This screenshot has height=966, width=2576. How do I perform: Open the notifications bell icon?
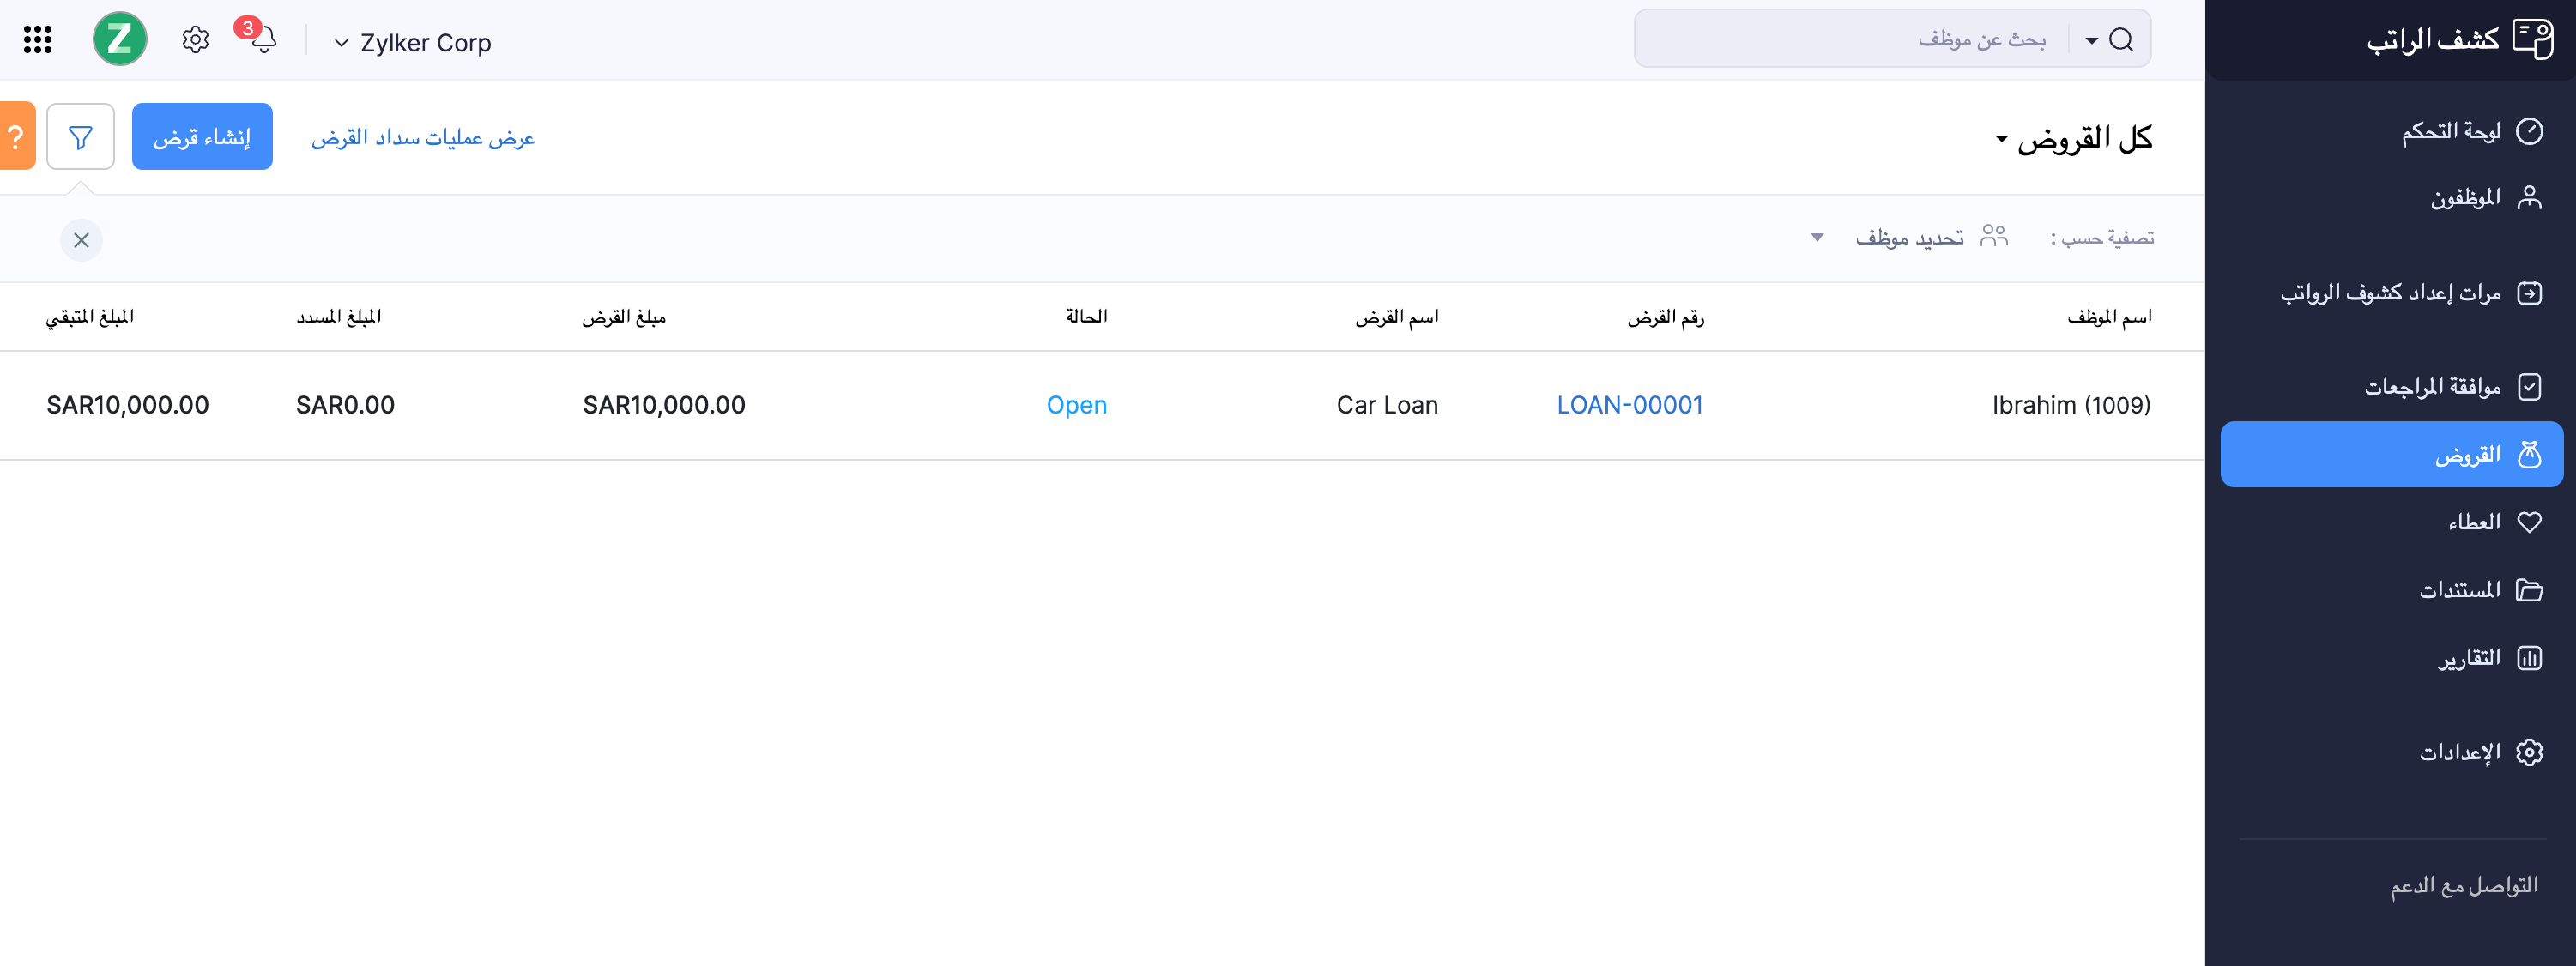[x=262, y=40]
